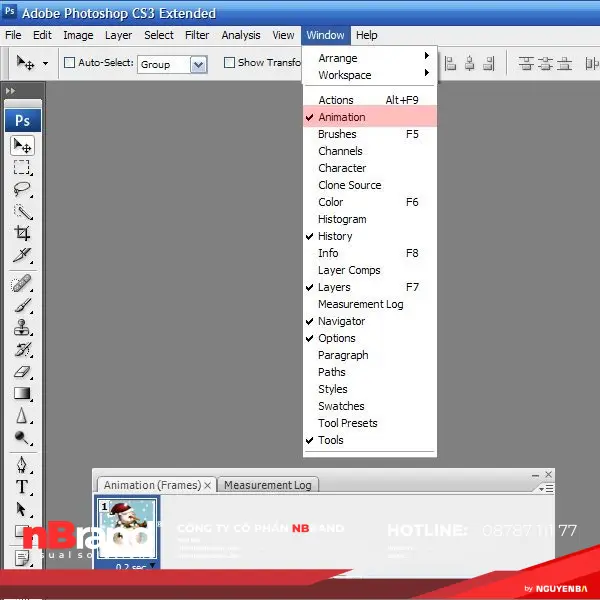Choose Actions from the Window menu
600x600 pixels.
coord(370,100)
